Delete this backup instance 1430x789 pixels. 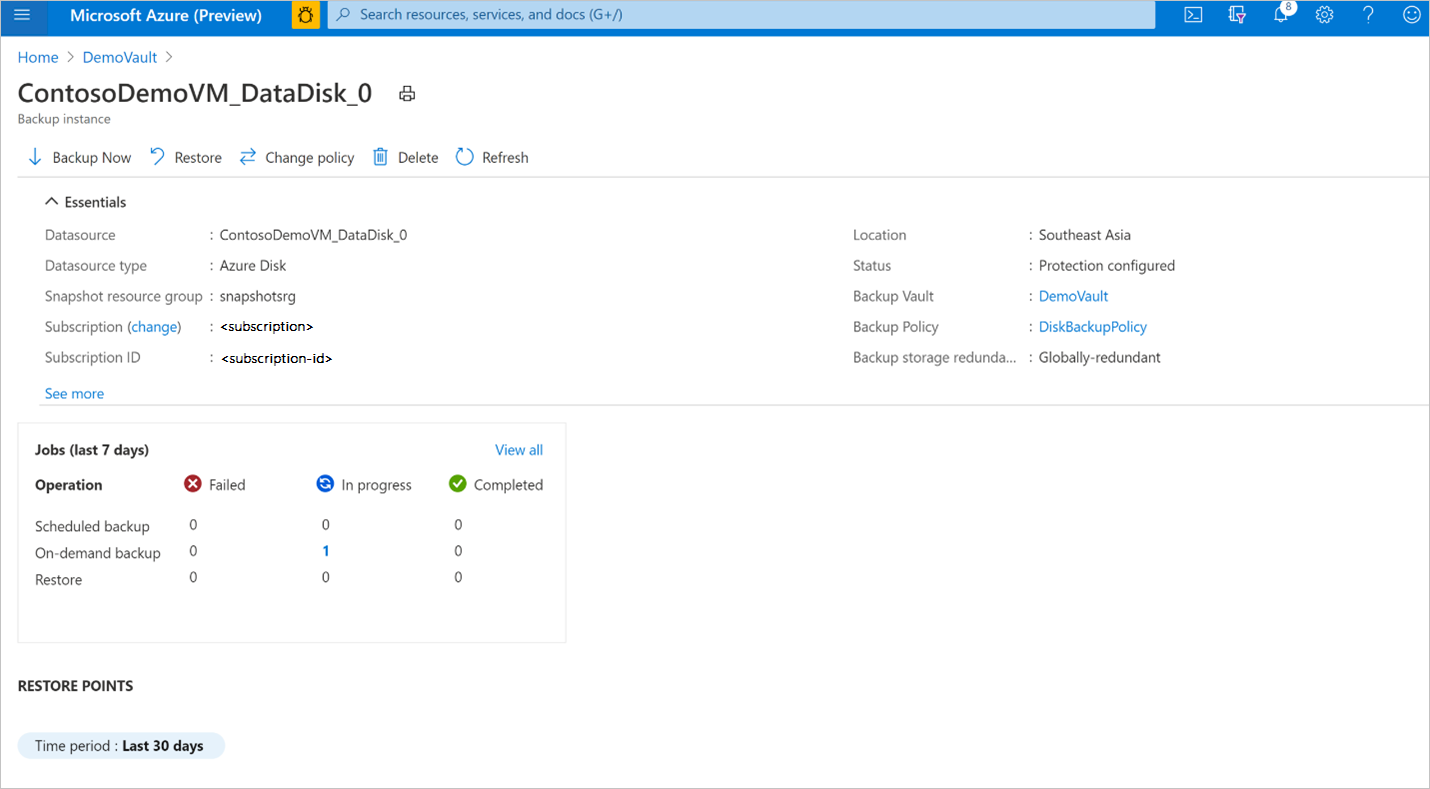[x=406, y=157]
